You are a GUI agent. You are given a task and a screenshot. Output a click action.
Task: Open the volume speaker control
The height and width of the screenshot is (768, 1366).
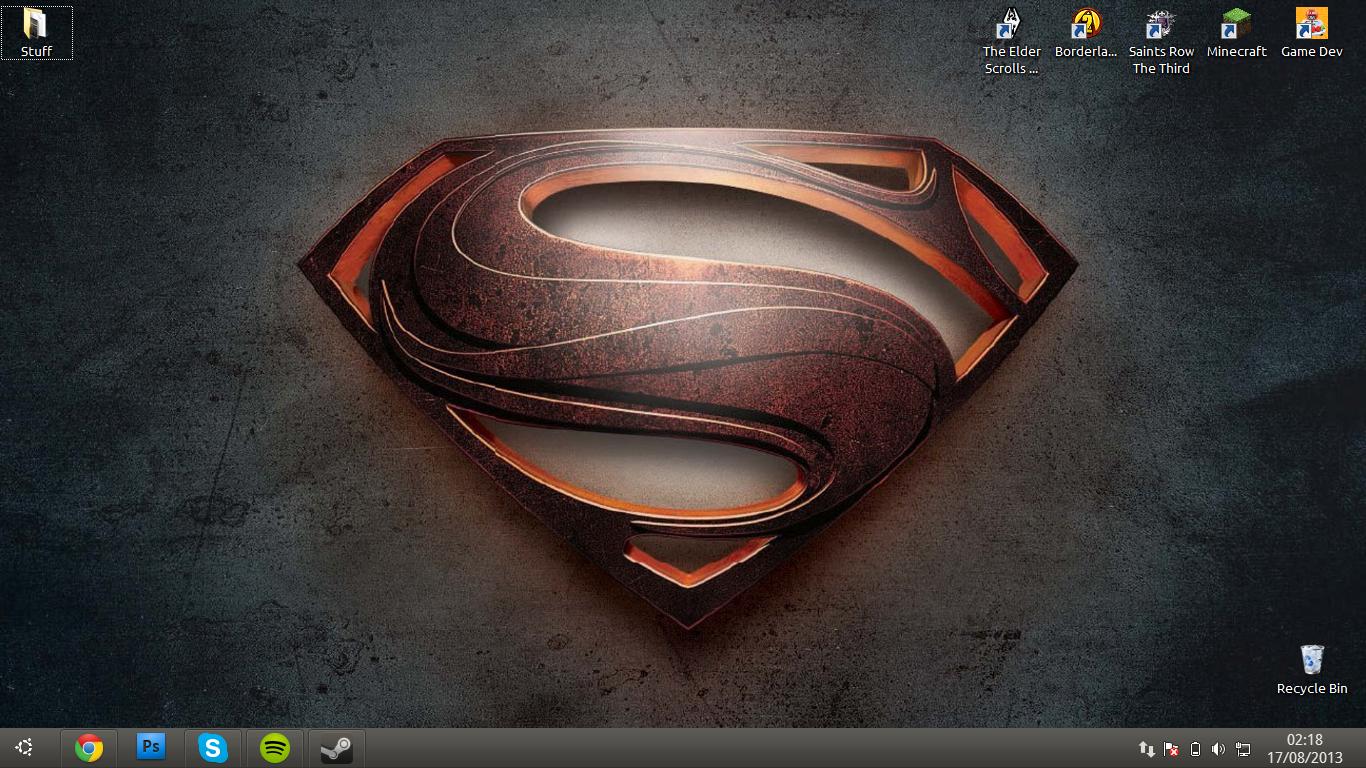point(1218,749)
